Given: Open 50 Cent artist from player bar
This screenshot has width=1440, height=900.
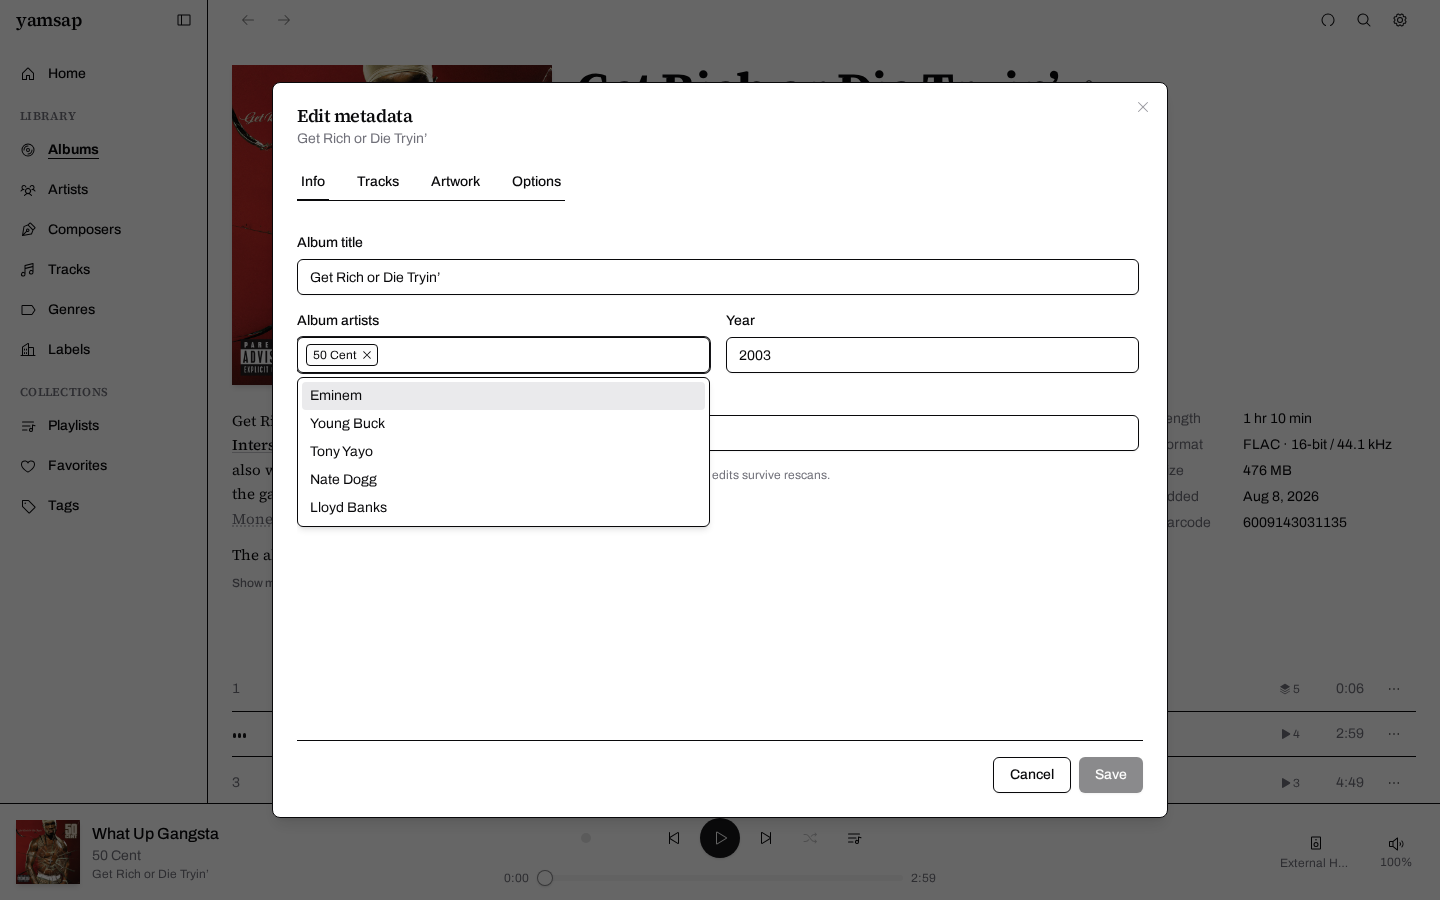Looking at the screenshot, I should point(116,856).
